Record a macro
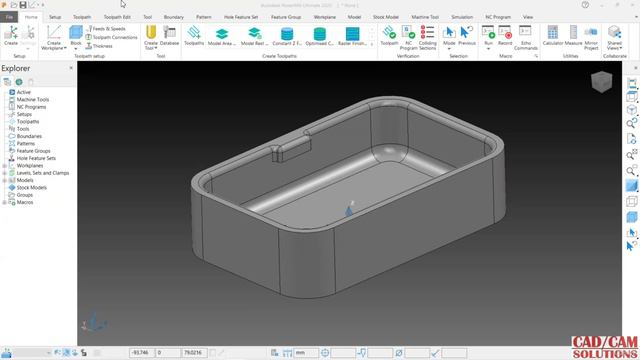This screenshot has height=360, width=640. tap(505, 35)
